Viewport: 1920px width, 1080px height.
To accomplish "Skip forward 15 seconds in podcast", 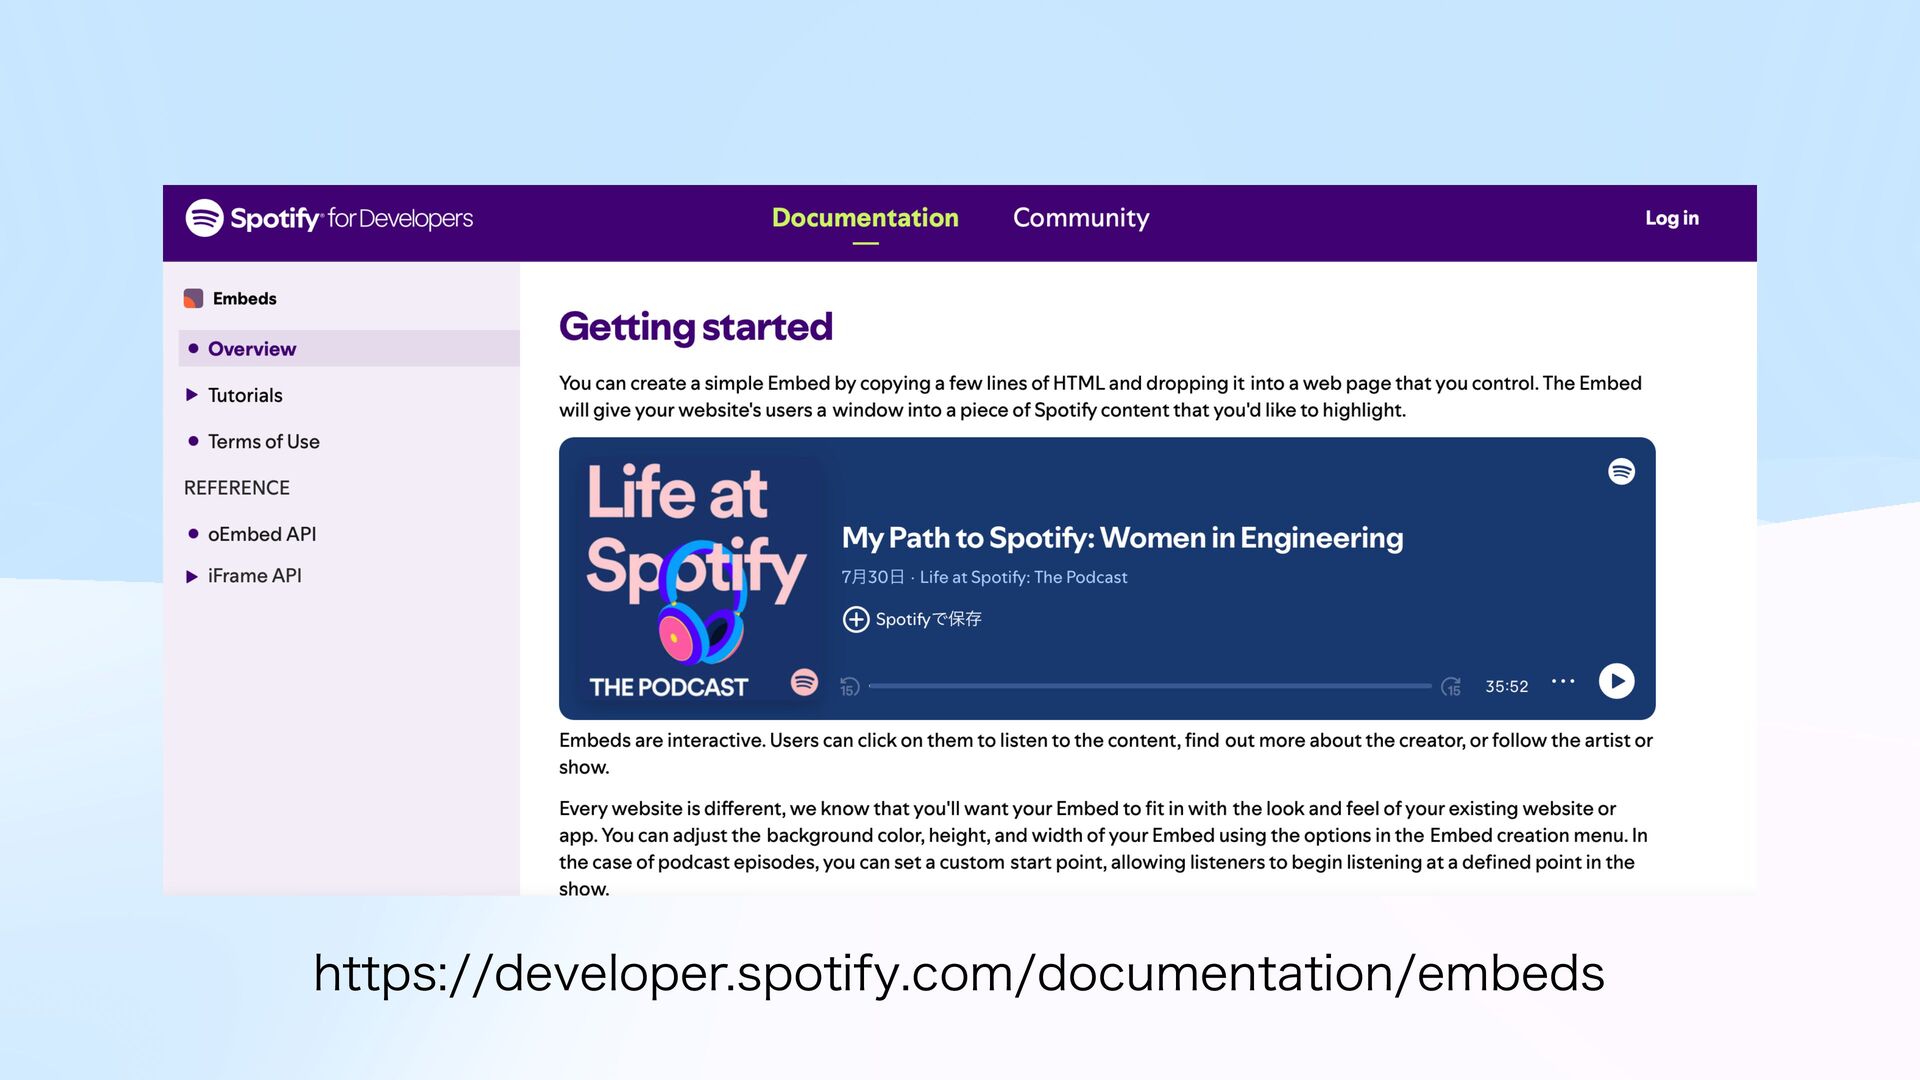I will tap(1451, 687).
